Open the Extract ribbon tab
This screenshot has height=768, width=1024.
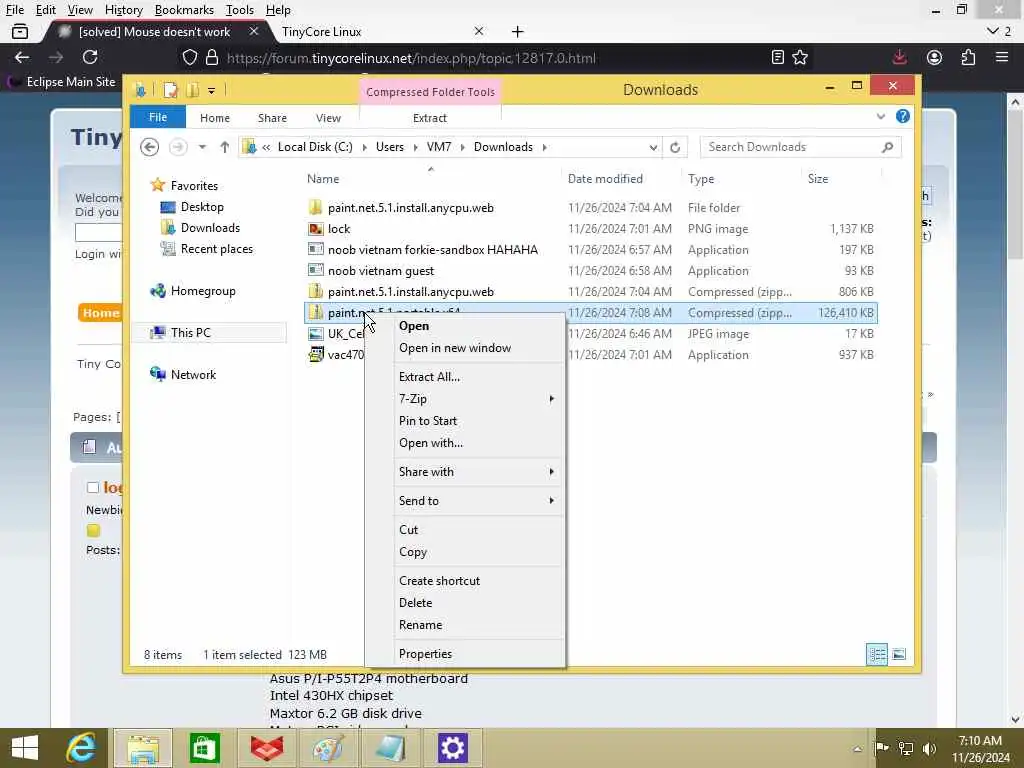[430, 118]
